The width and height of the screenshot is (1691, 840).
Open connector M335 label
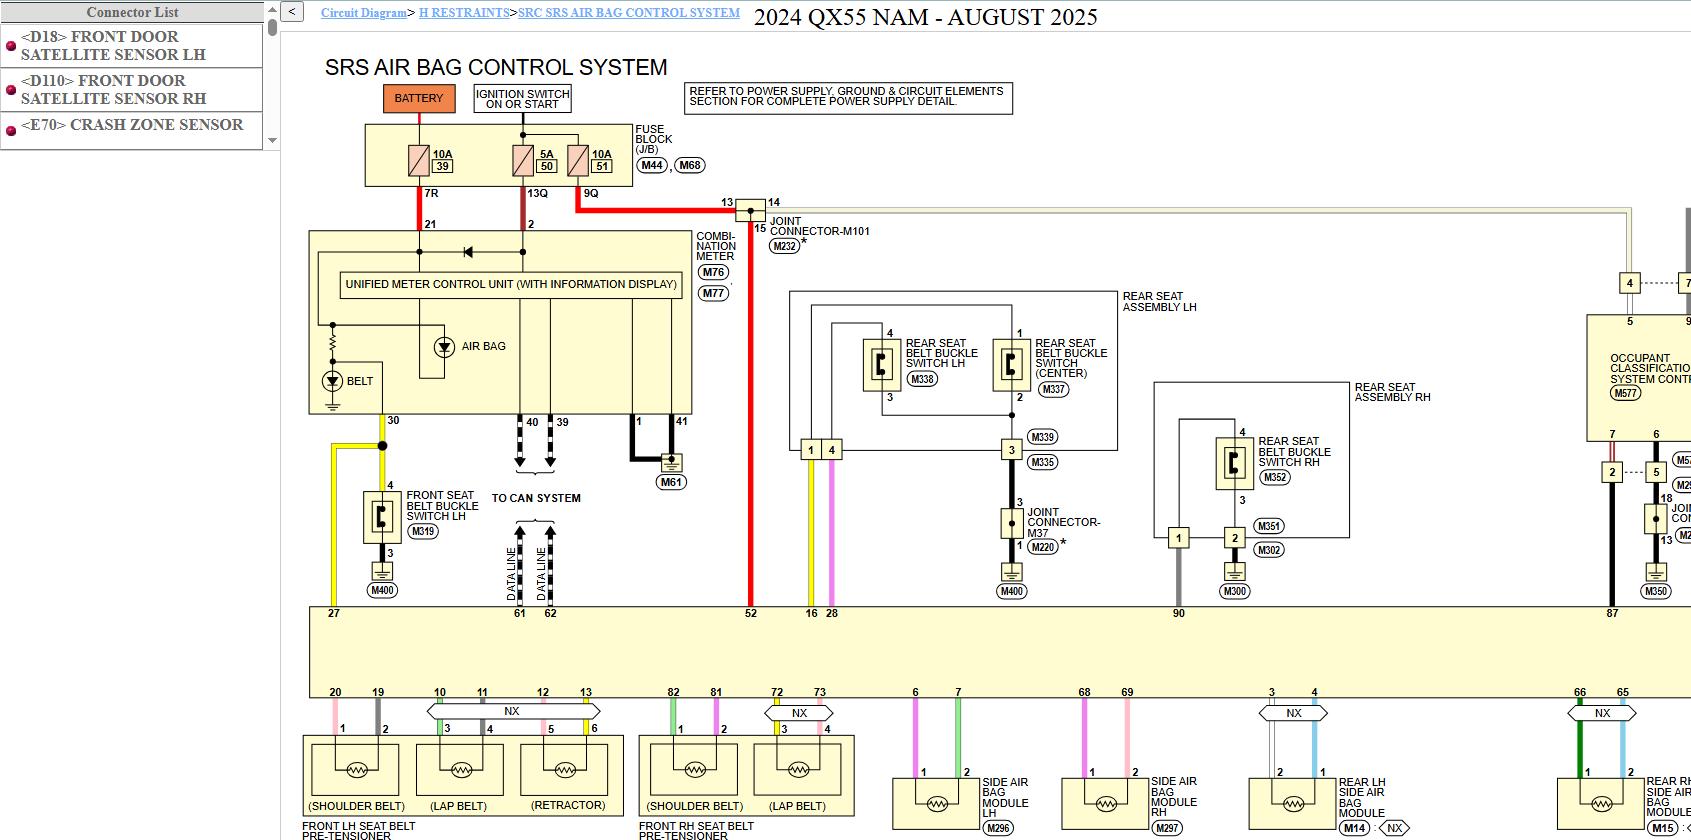coord(1043,462)
